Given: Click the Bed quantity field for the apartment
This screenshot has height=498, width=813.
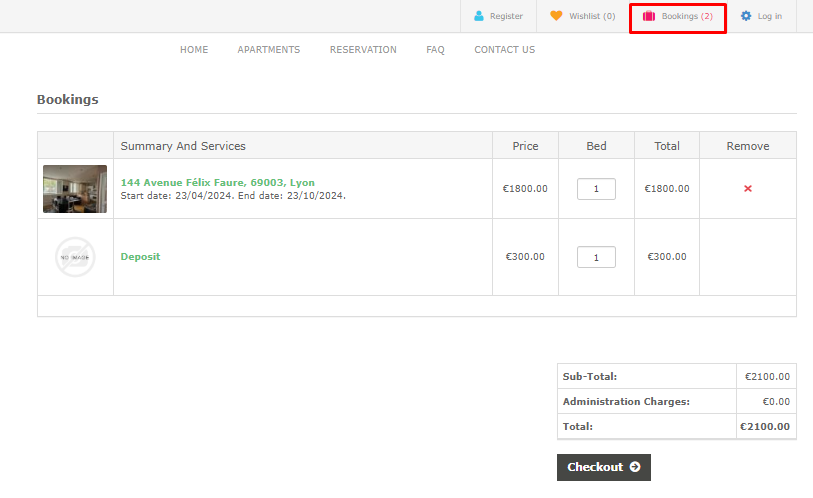Looking at the screenshot, I should (x=596, y=189).
